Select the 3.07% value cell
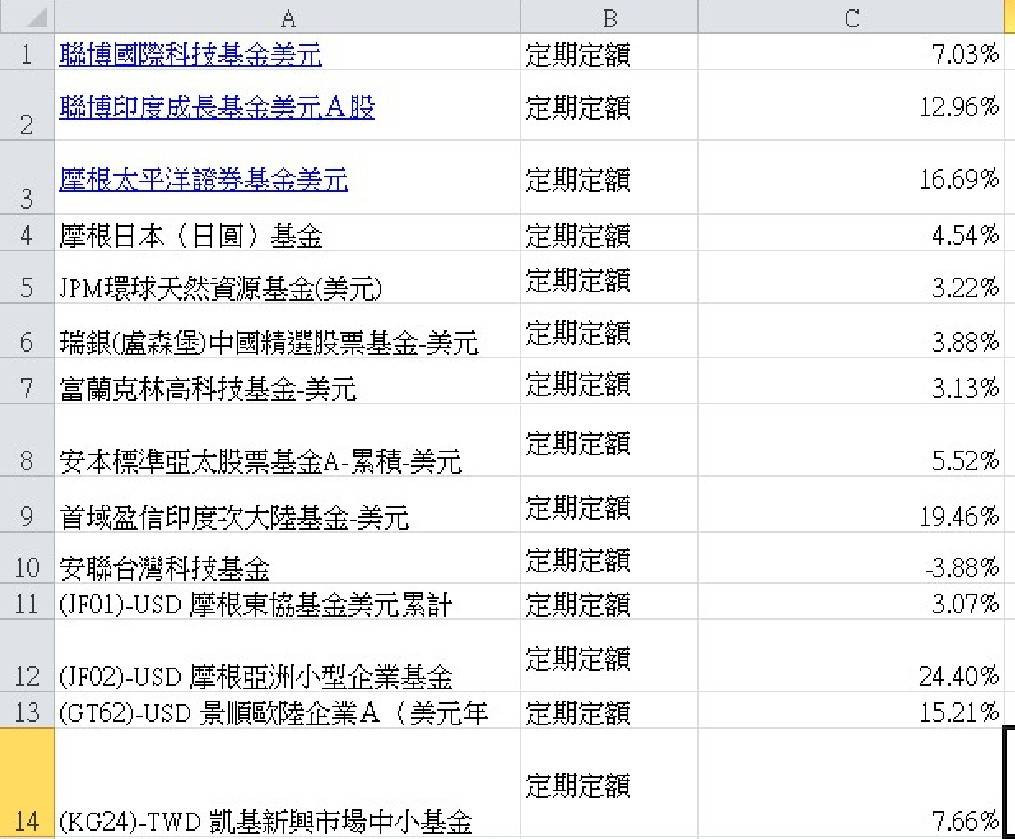This screenshot has height=839, width=1015. click(x=851, y=601)
